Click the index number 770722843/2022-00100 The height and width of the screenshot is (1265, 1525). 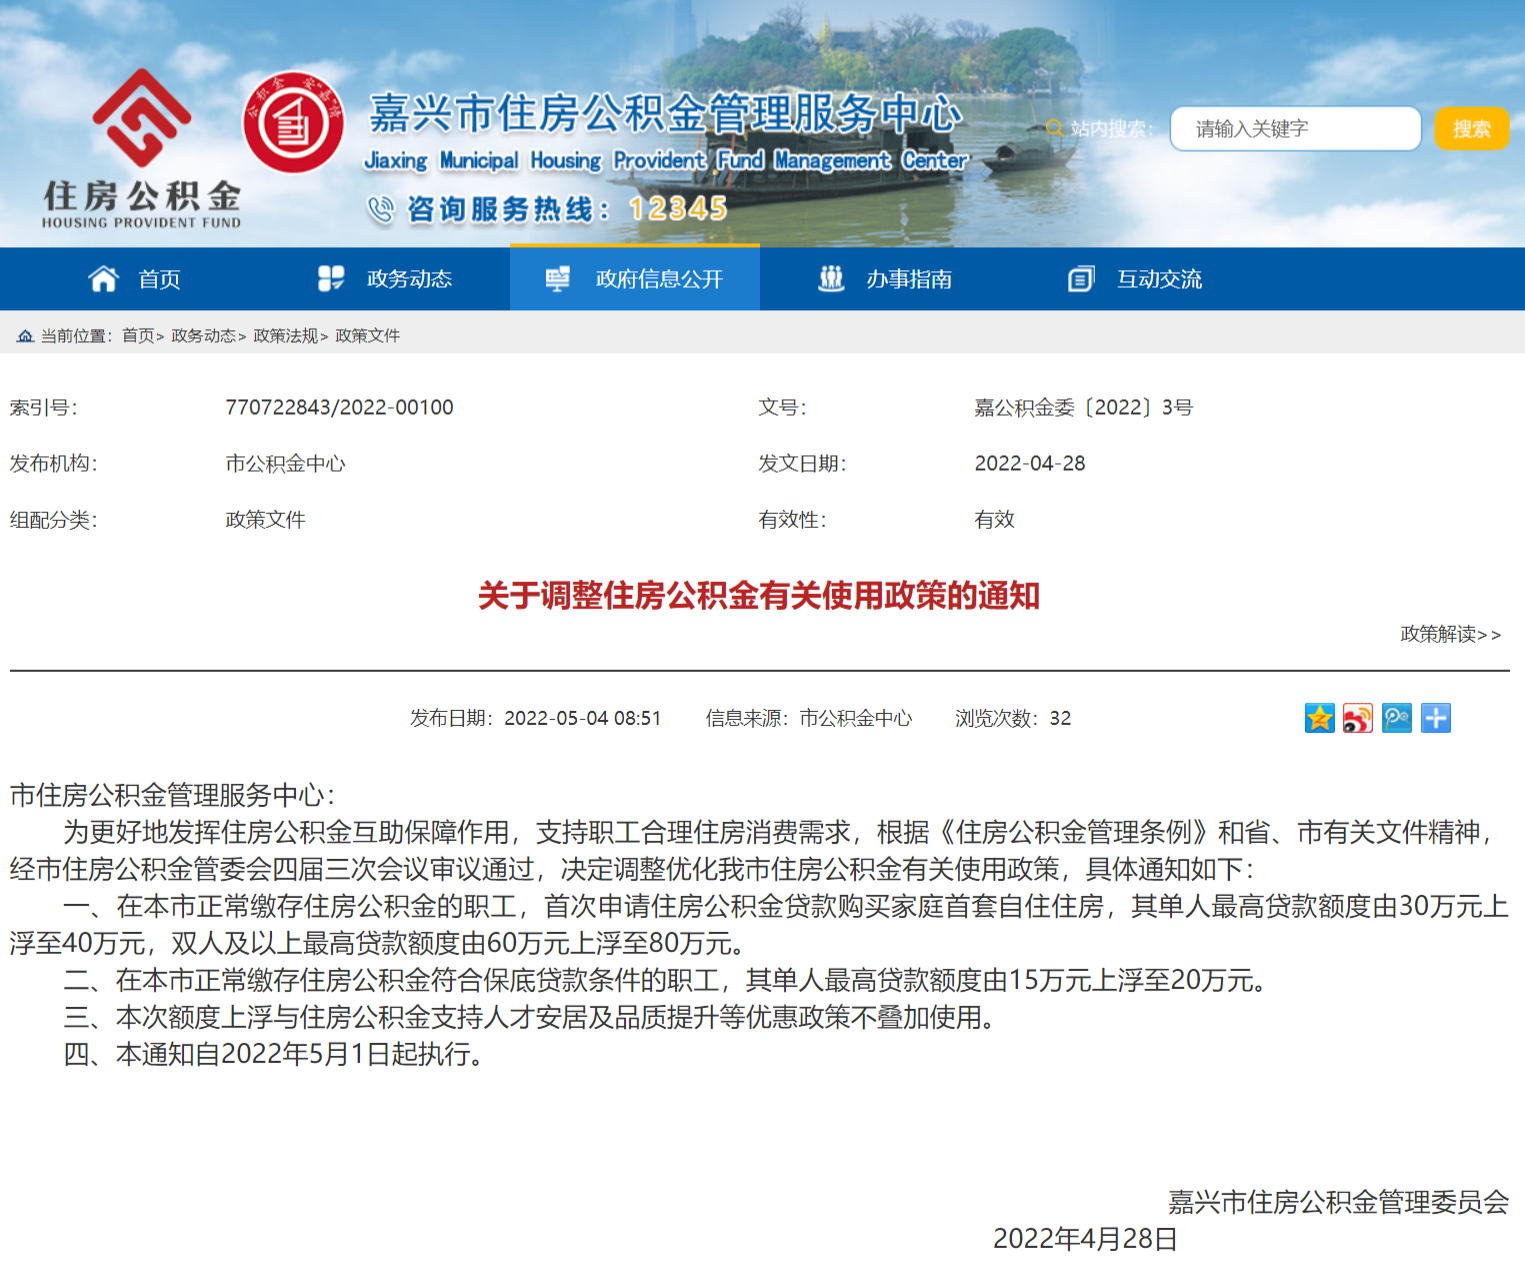pyautogui.click(x=339, y=407)
